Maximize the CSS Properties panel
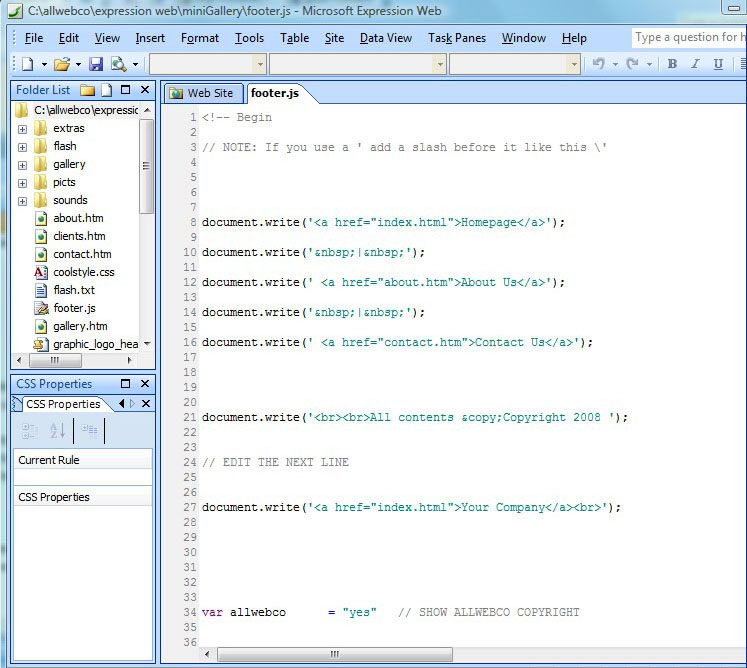747x668 pixels. pos(125,384)
